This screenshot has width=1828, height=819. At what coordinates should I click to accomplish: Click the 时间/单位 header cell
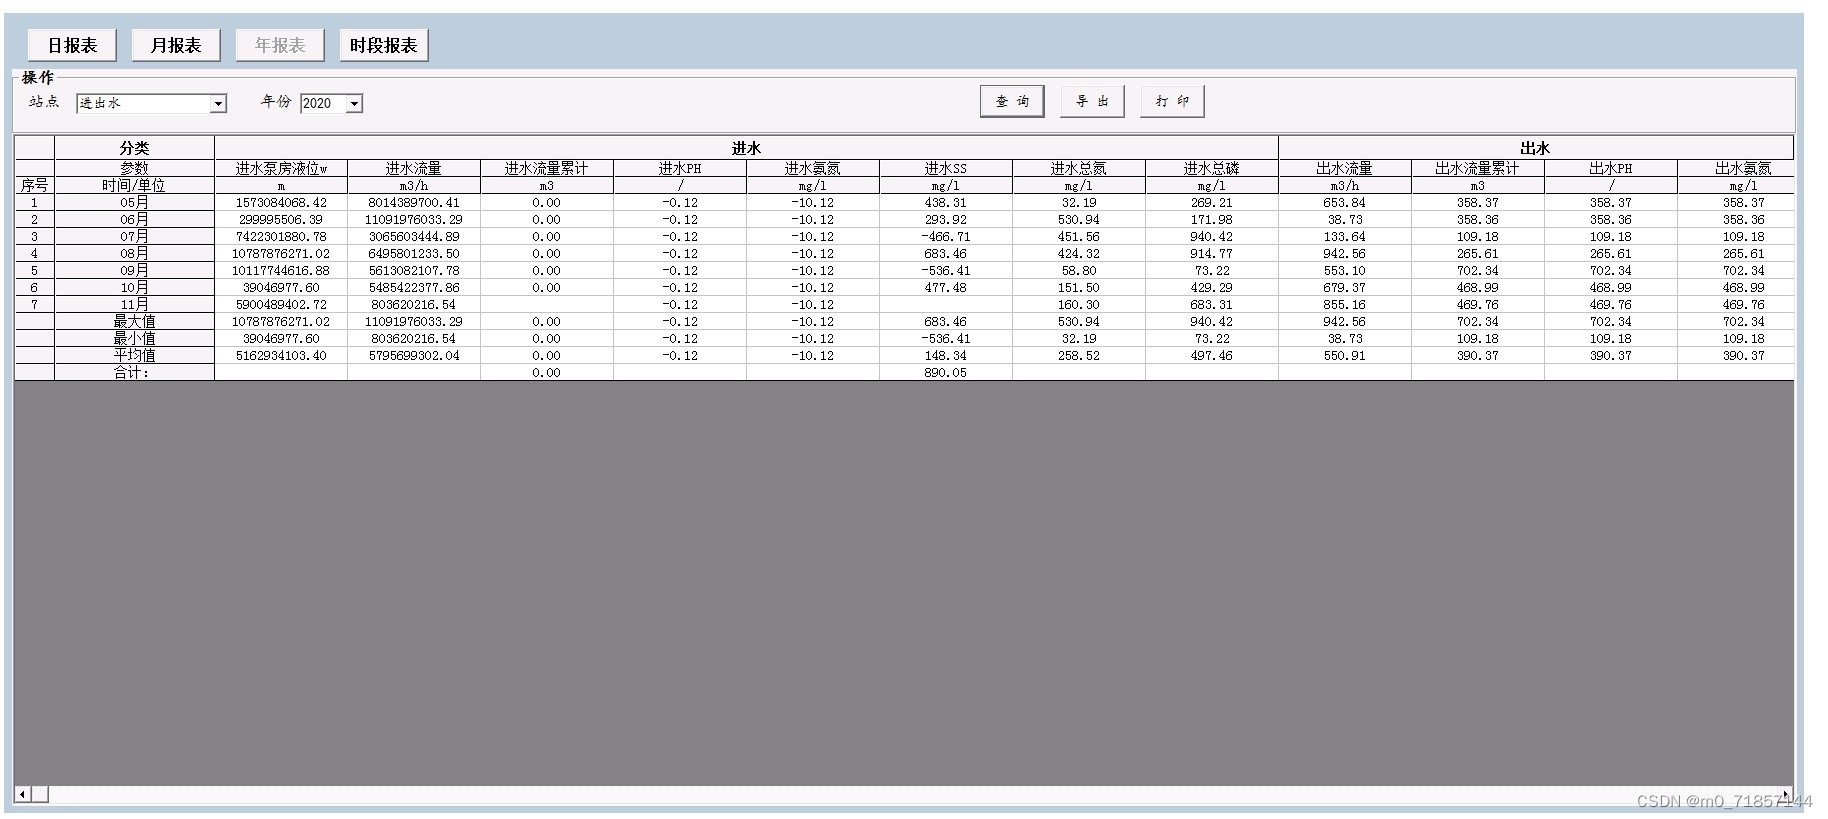(x=134, y=186)
